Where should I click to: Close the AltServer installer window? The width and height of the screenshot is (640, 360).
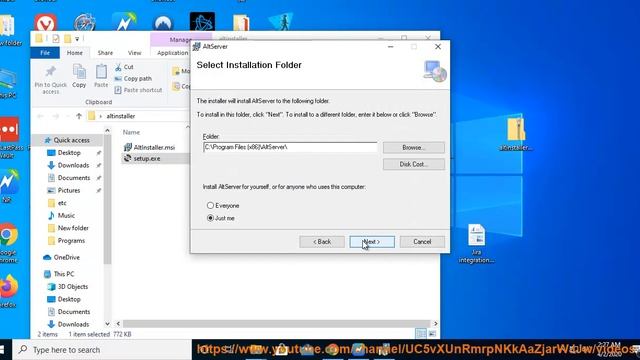pyautogui.click(x=438, y=47)
